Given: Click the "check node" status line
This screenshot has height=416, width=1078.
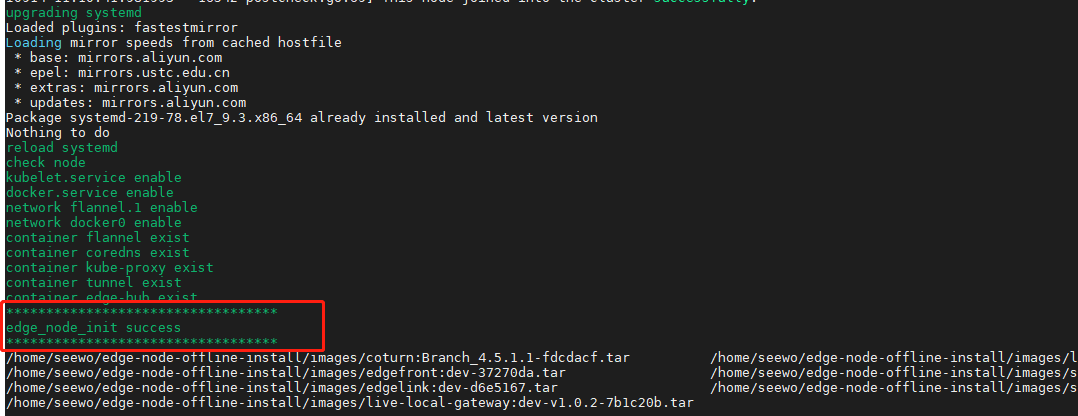Looking at the screenshot, I should [x=46, y=163].
